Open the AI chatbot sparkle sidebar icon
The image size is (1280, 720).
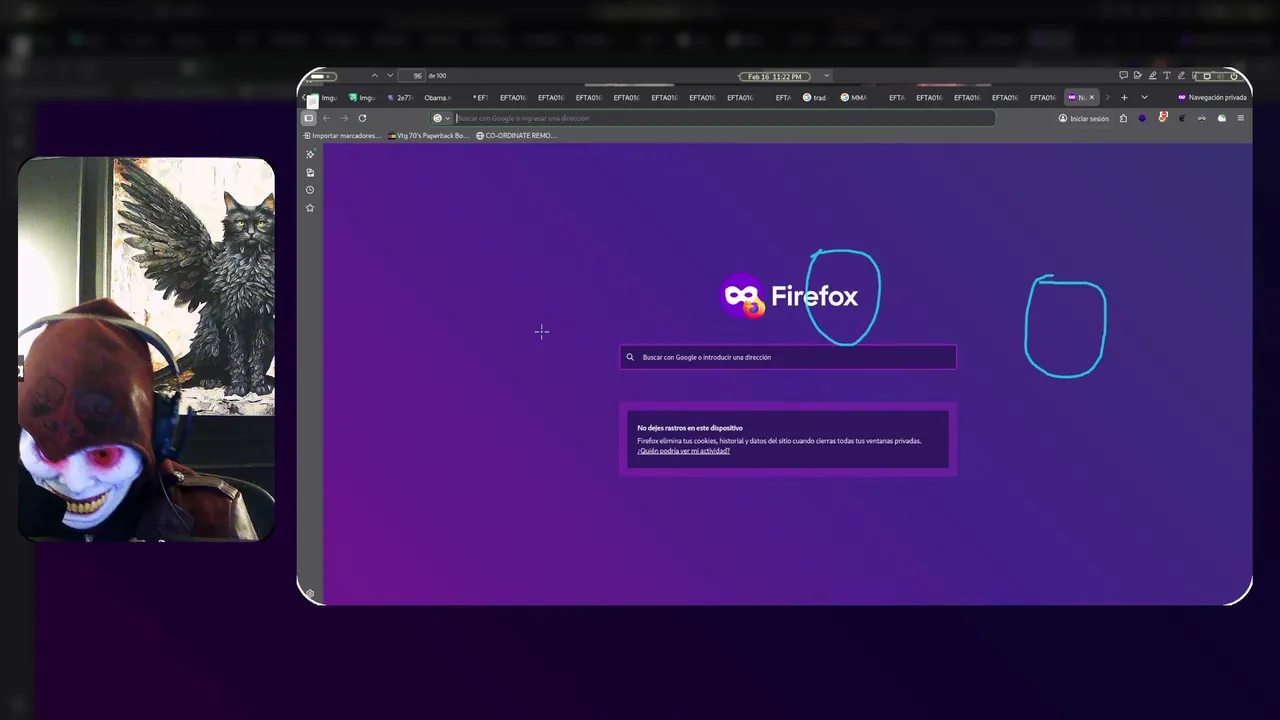click(310, 154)
